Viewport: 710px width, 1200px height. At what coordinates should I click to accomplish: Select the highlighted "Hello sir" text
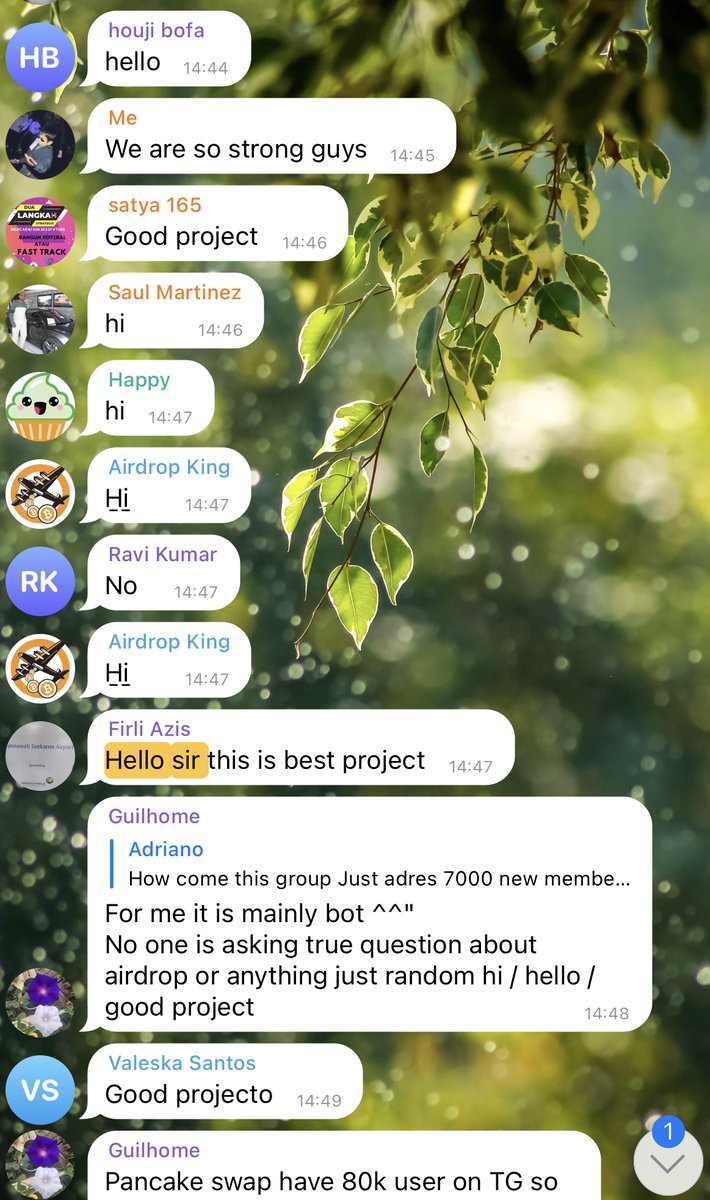click(x=157, y=760)
